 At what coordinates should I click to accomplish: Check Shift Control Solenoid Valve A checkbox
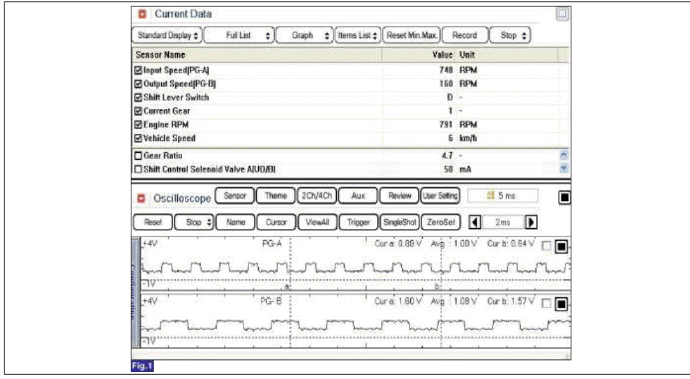tap(138, 169)
